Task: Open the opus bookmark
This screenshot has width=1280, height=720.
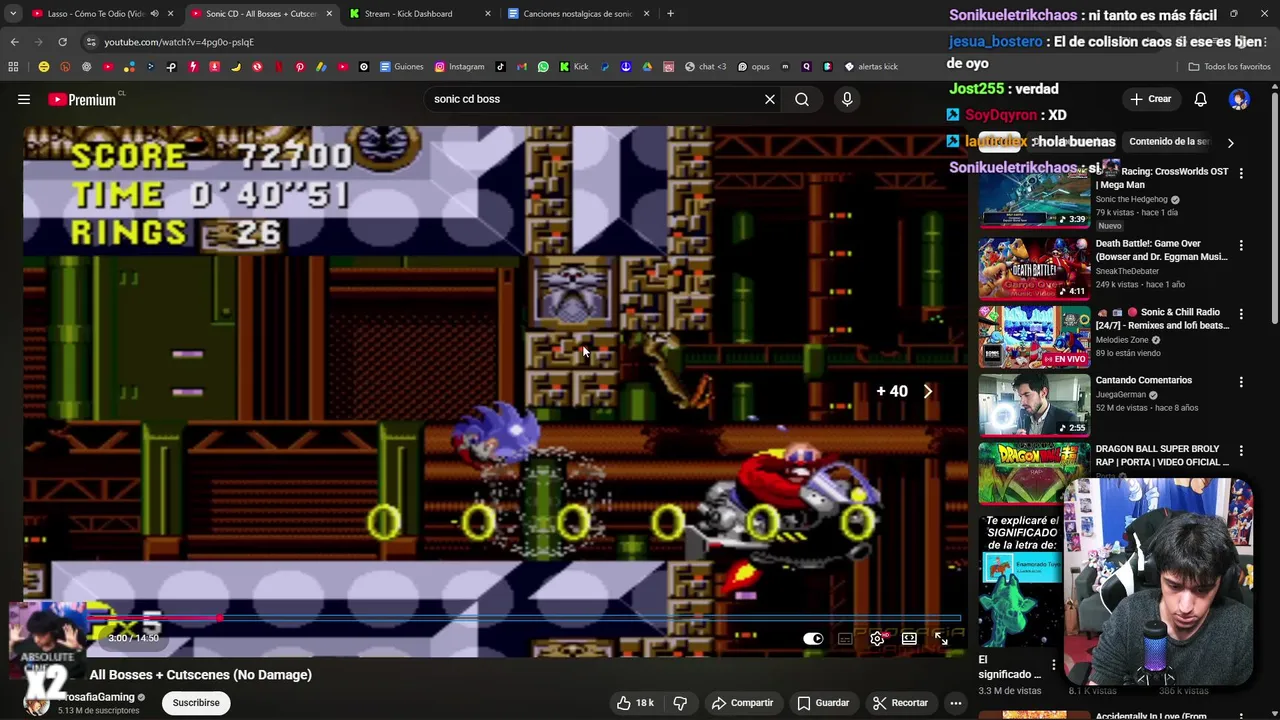Action: point(753,67)
